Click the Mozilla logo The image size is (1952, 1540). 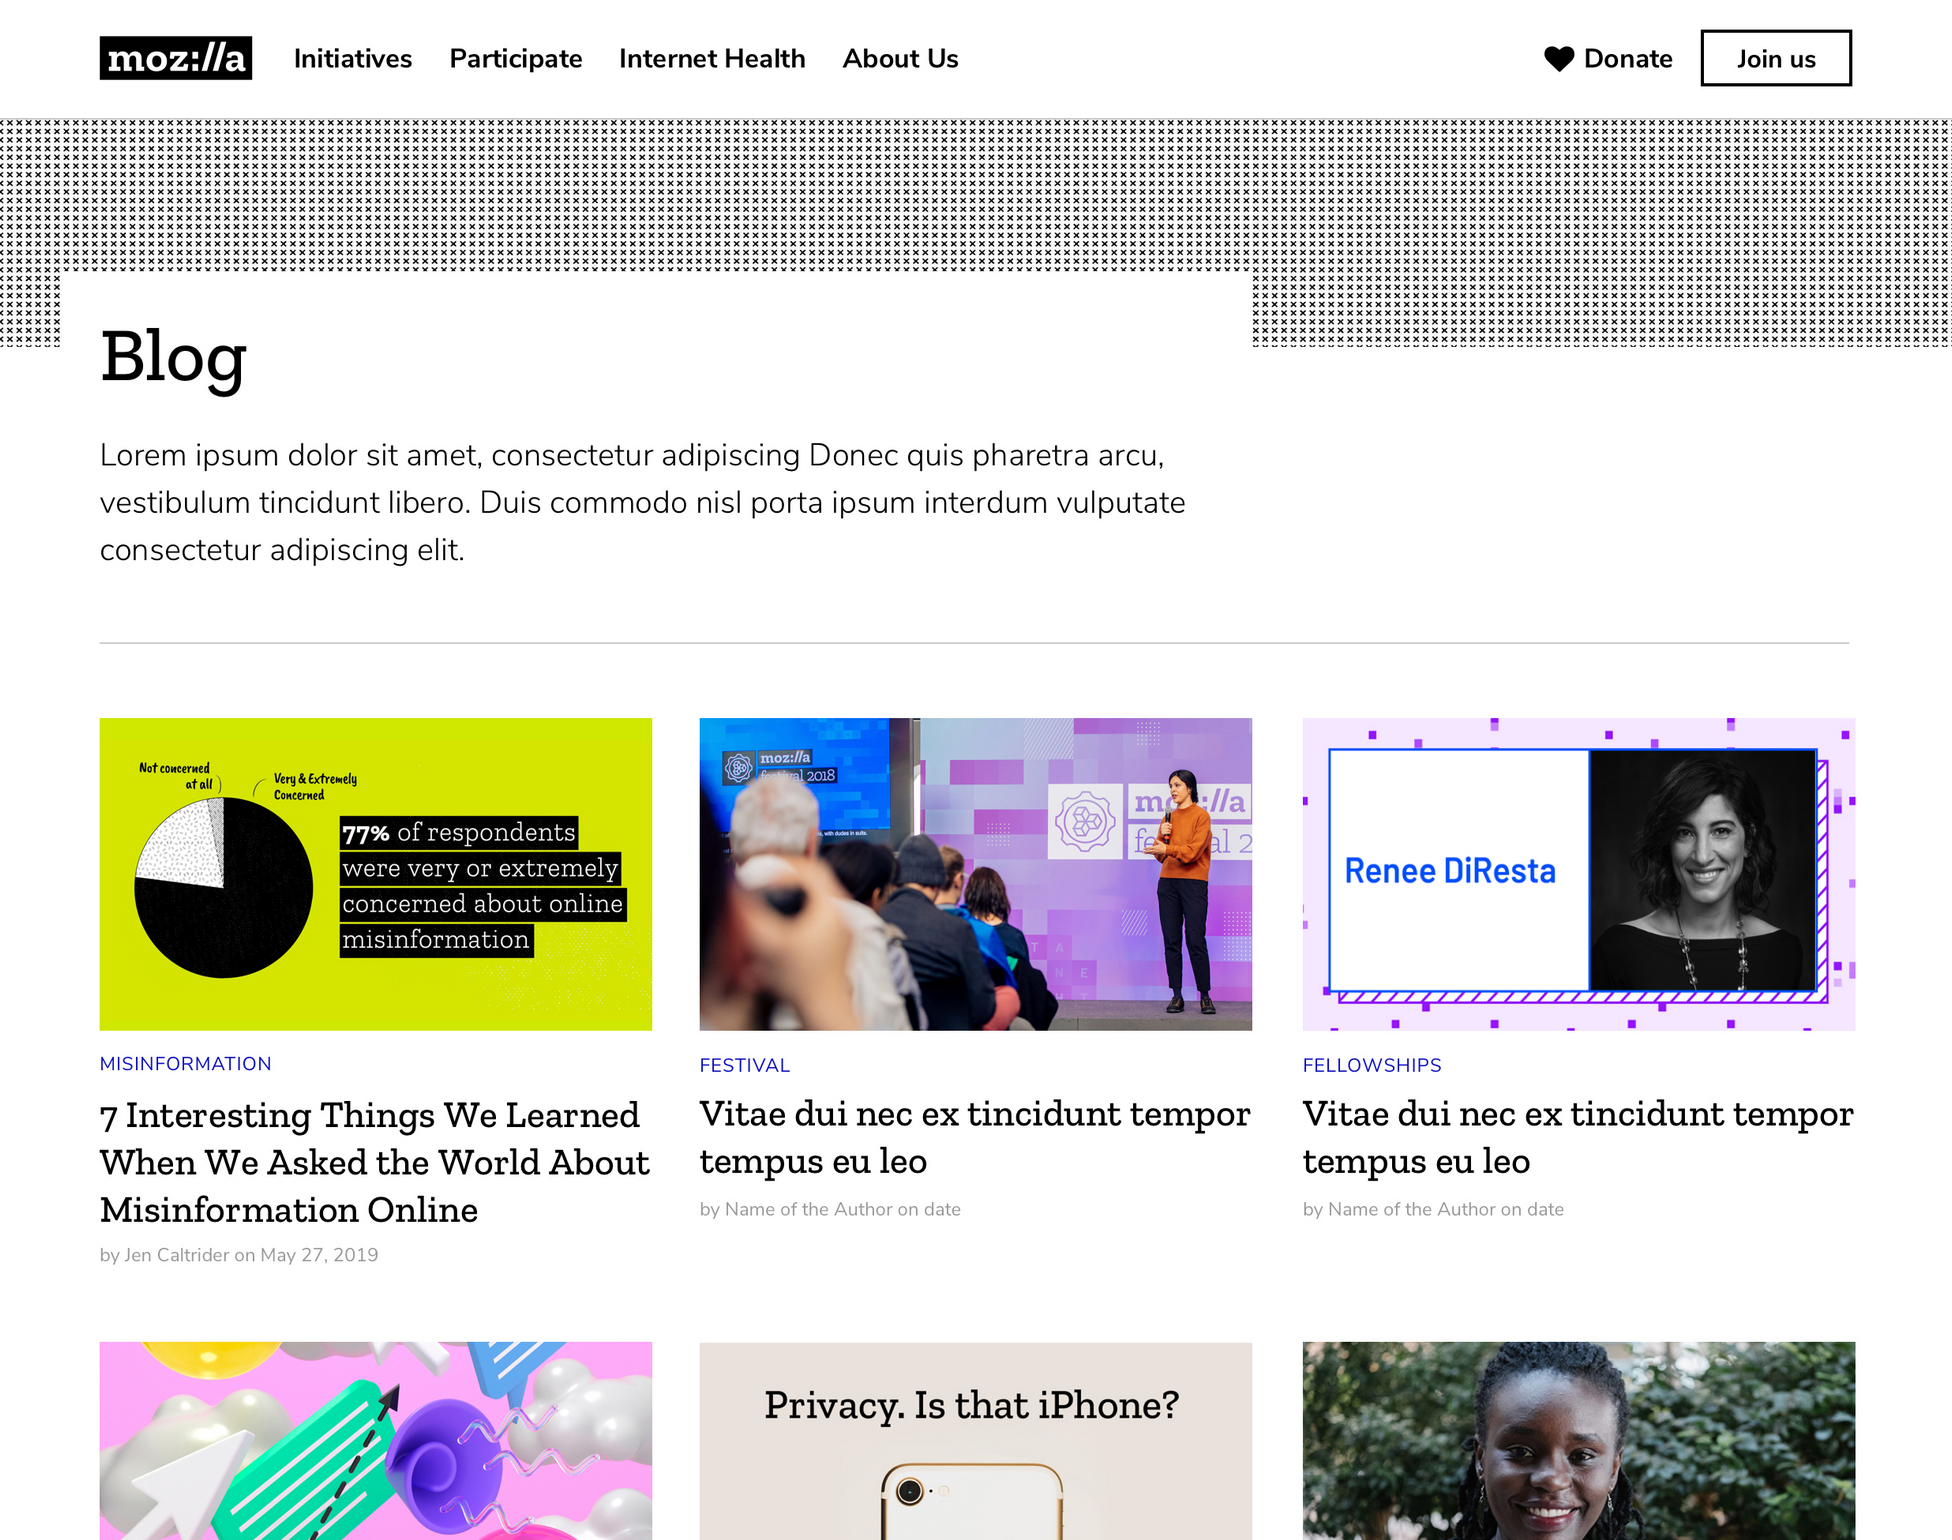click(176, 58)
